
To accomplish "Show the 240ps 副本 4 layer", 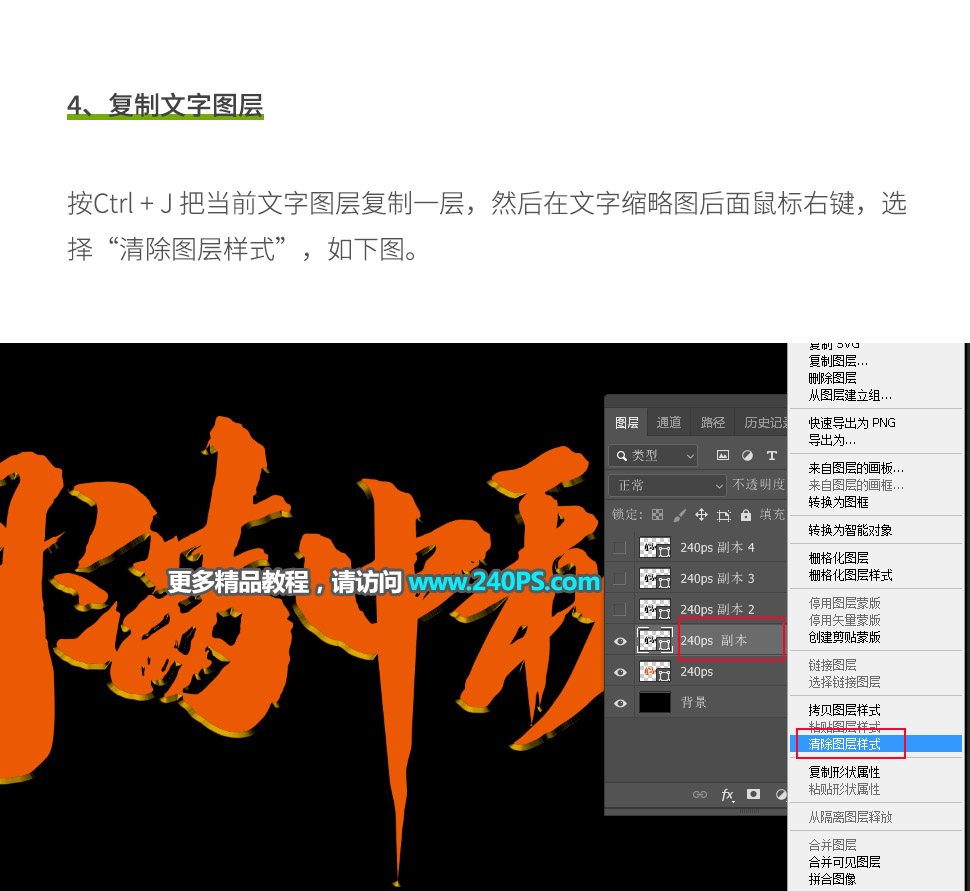I will pyautogui.click(x=621, y=547).
